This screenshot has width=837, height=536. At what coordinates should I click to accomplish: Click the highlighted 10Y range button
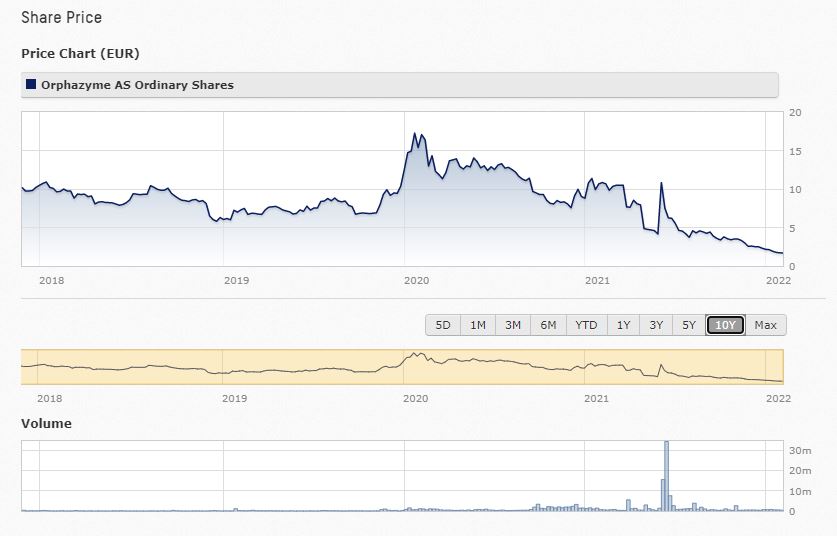[x=725, y=325]
